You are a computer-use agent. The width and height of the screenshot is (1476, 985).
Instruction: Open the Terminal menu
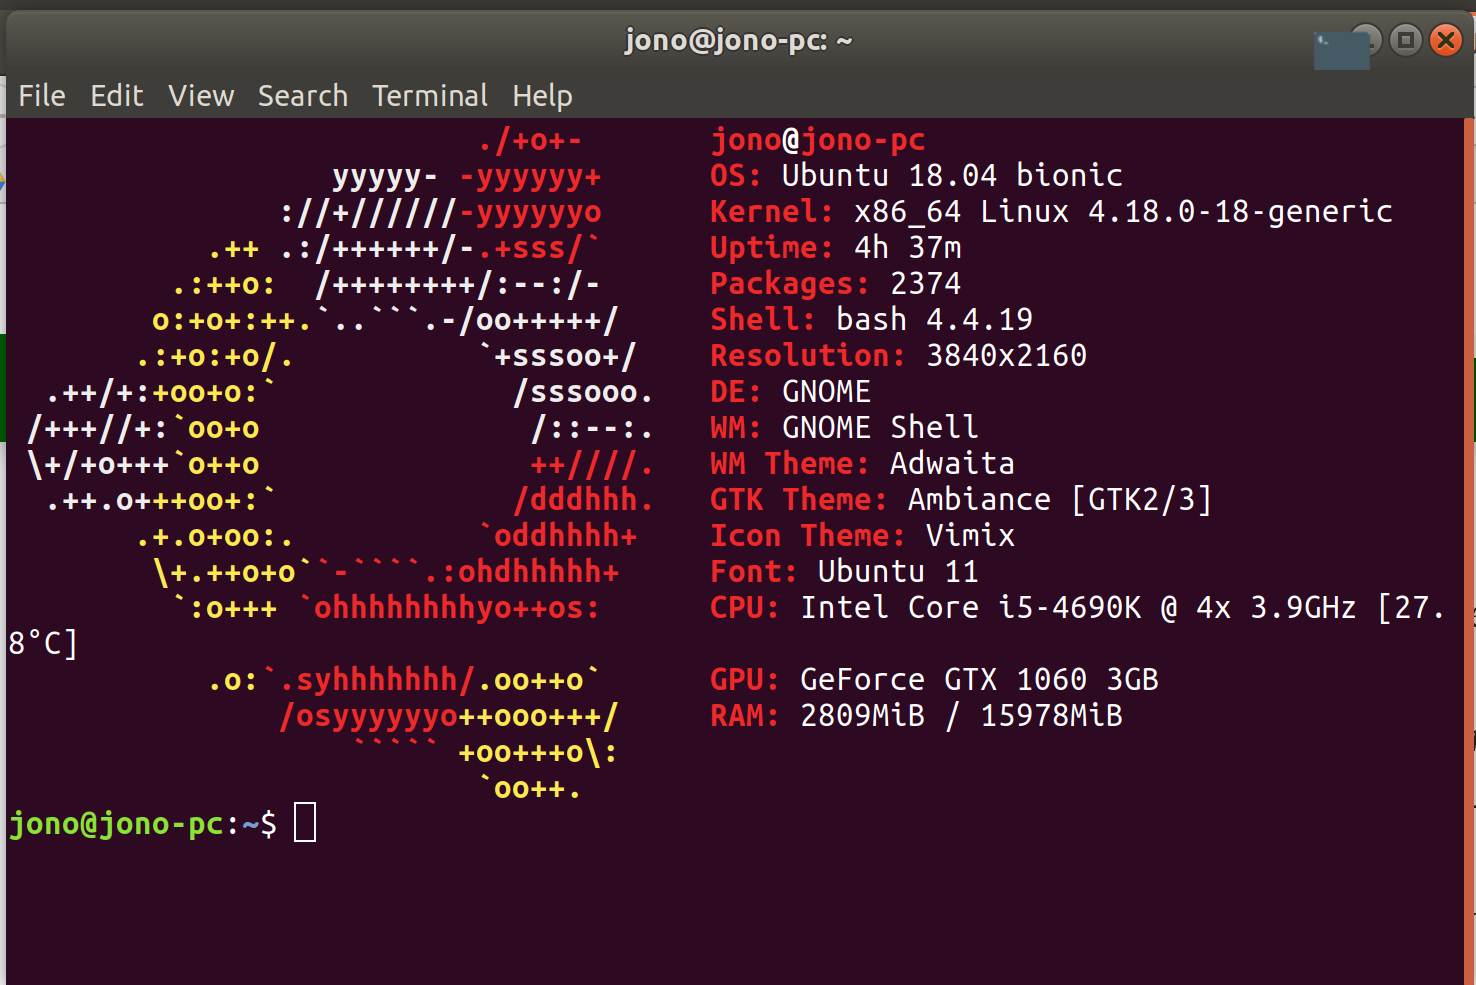click(x=429, y=95)
